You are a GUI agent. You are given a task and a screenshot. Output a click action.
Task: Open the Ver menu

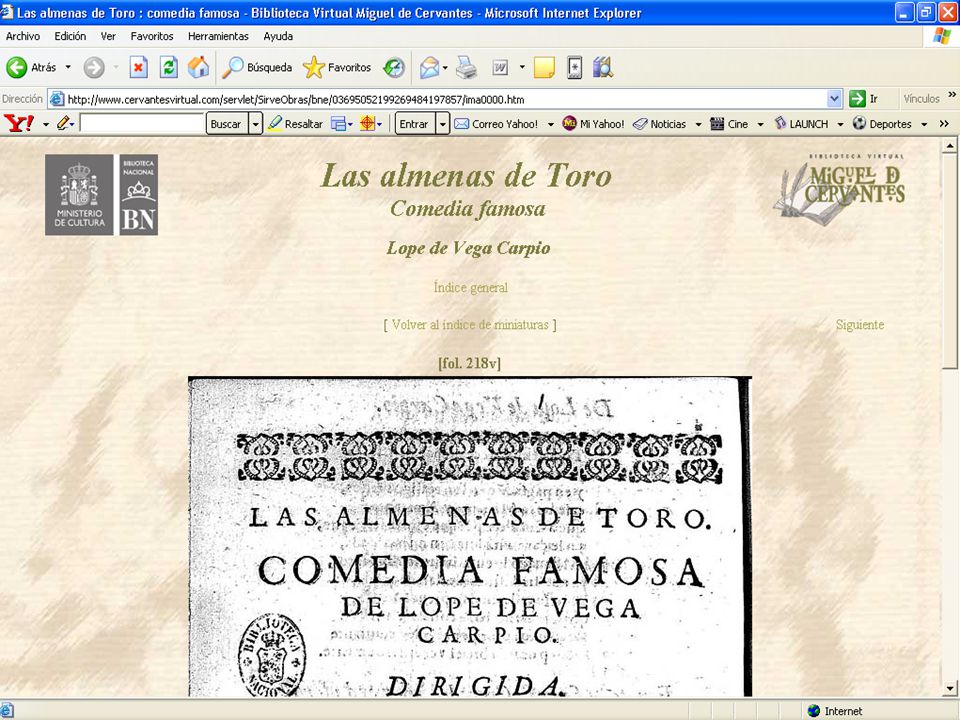point(108,36)
